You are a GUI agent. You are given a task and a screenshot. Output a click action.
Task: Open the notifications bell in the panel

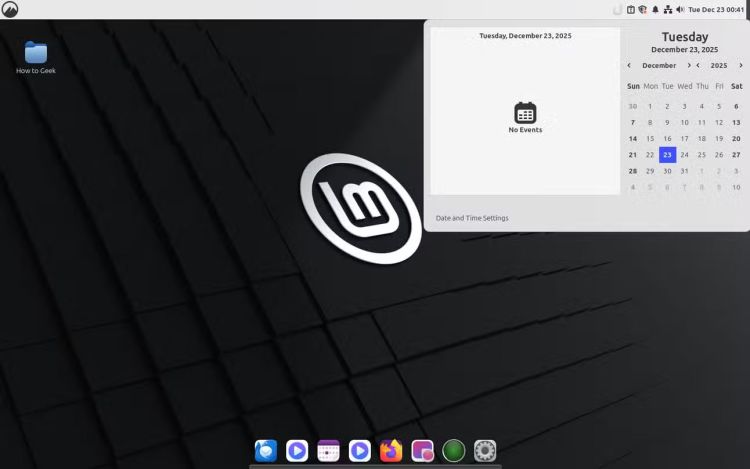coord(655,9)
